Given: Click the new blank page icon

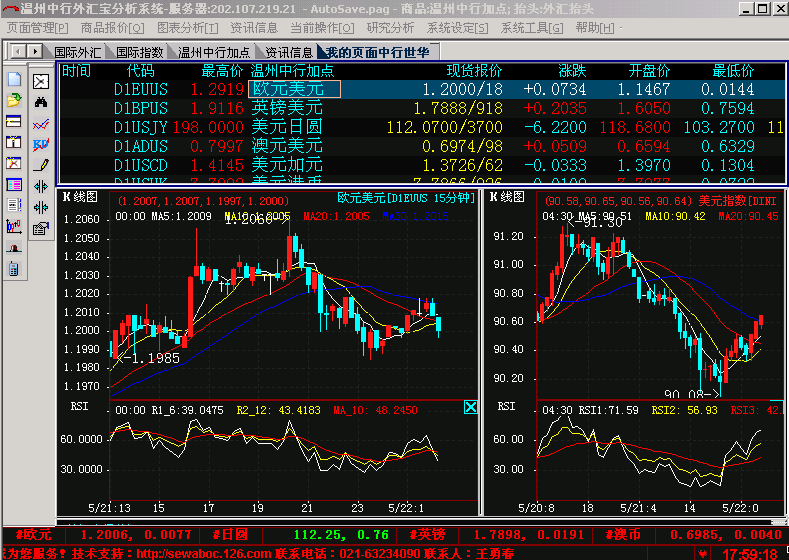Looking at the screenshot, I should point(14,80).
